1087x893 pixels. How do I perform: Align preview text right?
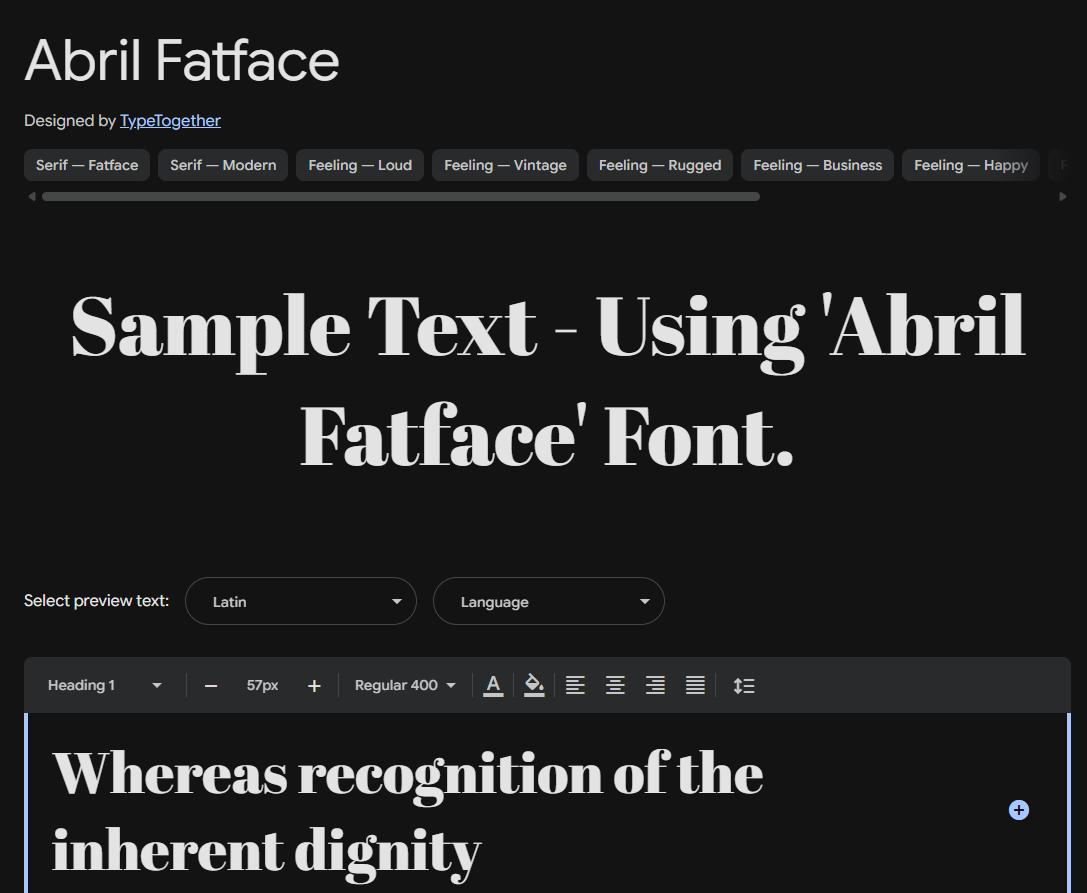(655, 685)
